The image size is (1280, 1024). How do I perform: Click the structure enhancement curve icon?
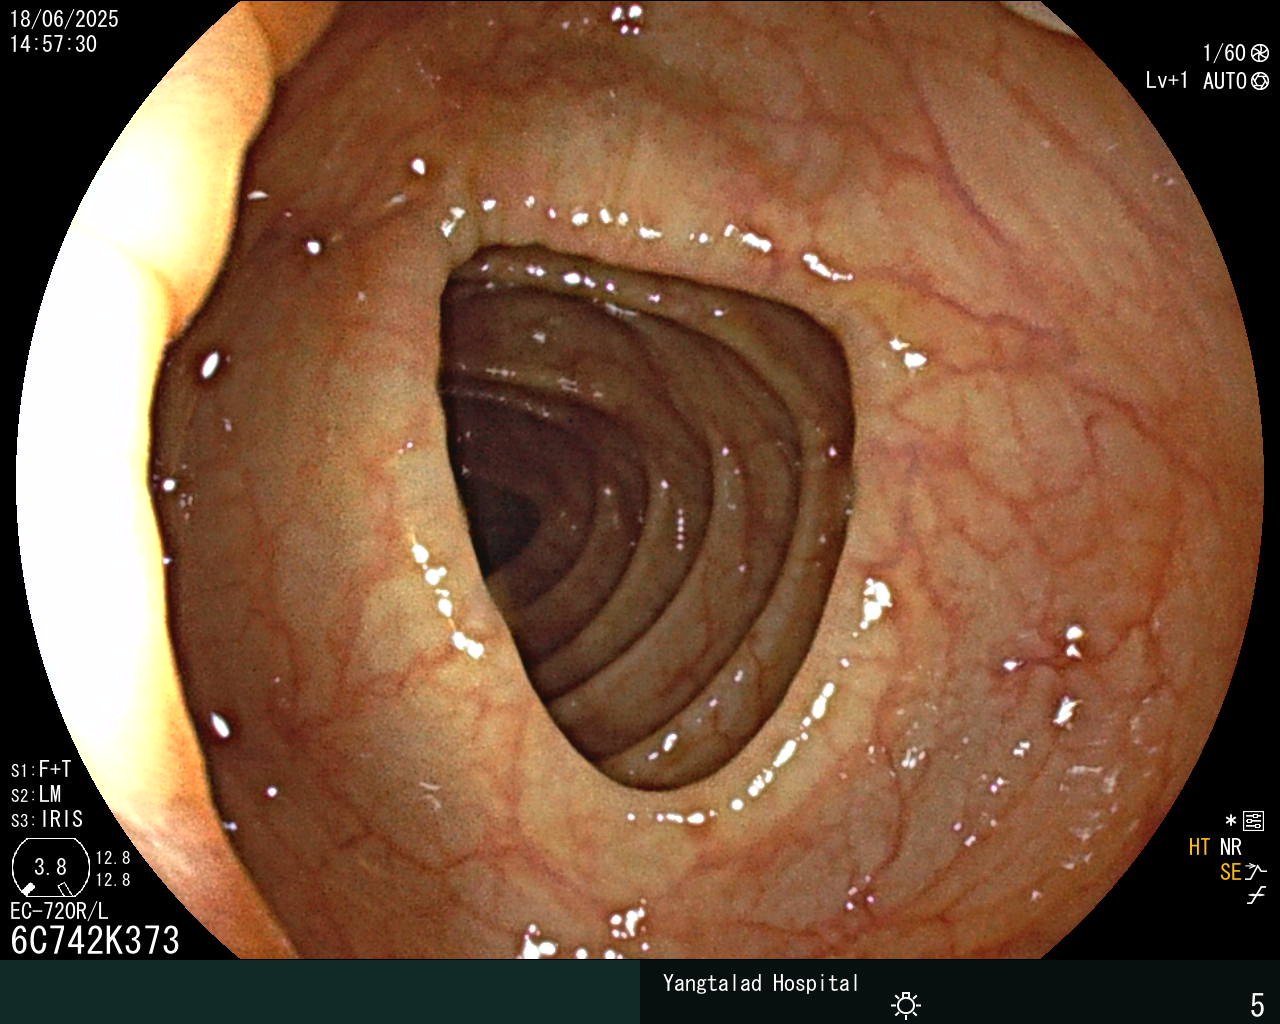click(x=1257, y=872)
